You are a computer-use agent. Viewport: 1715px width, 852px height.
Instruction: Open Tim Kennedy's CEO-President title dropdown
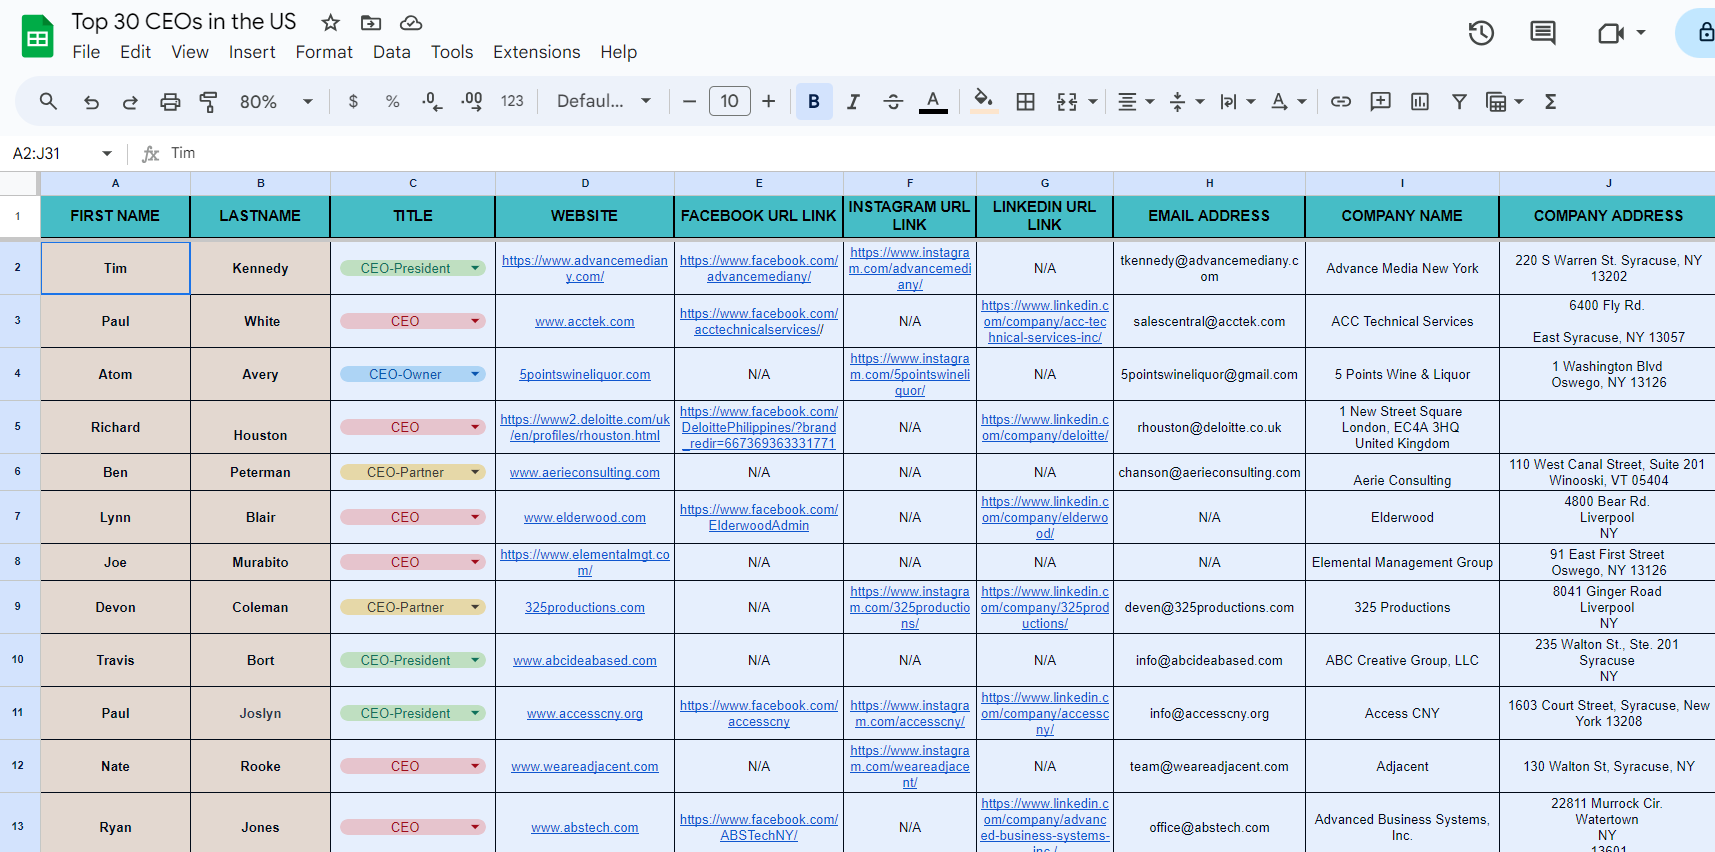[476, 268]
